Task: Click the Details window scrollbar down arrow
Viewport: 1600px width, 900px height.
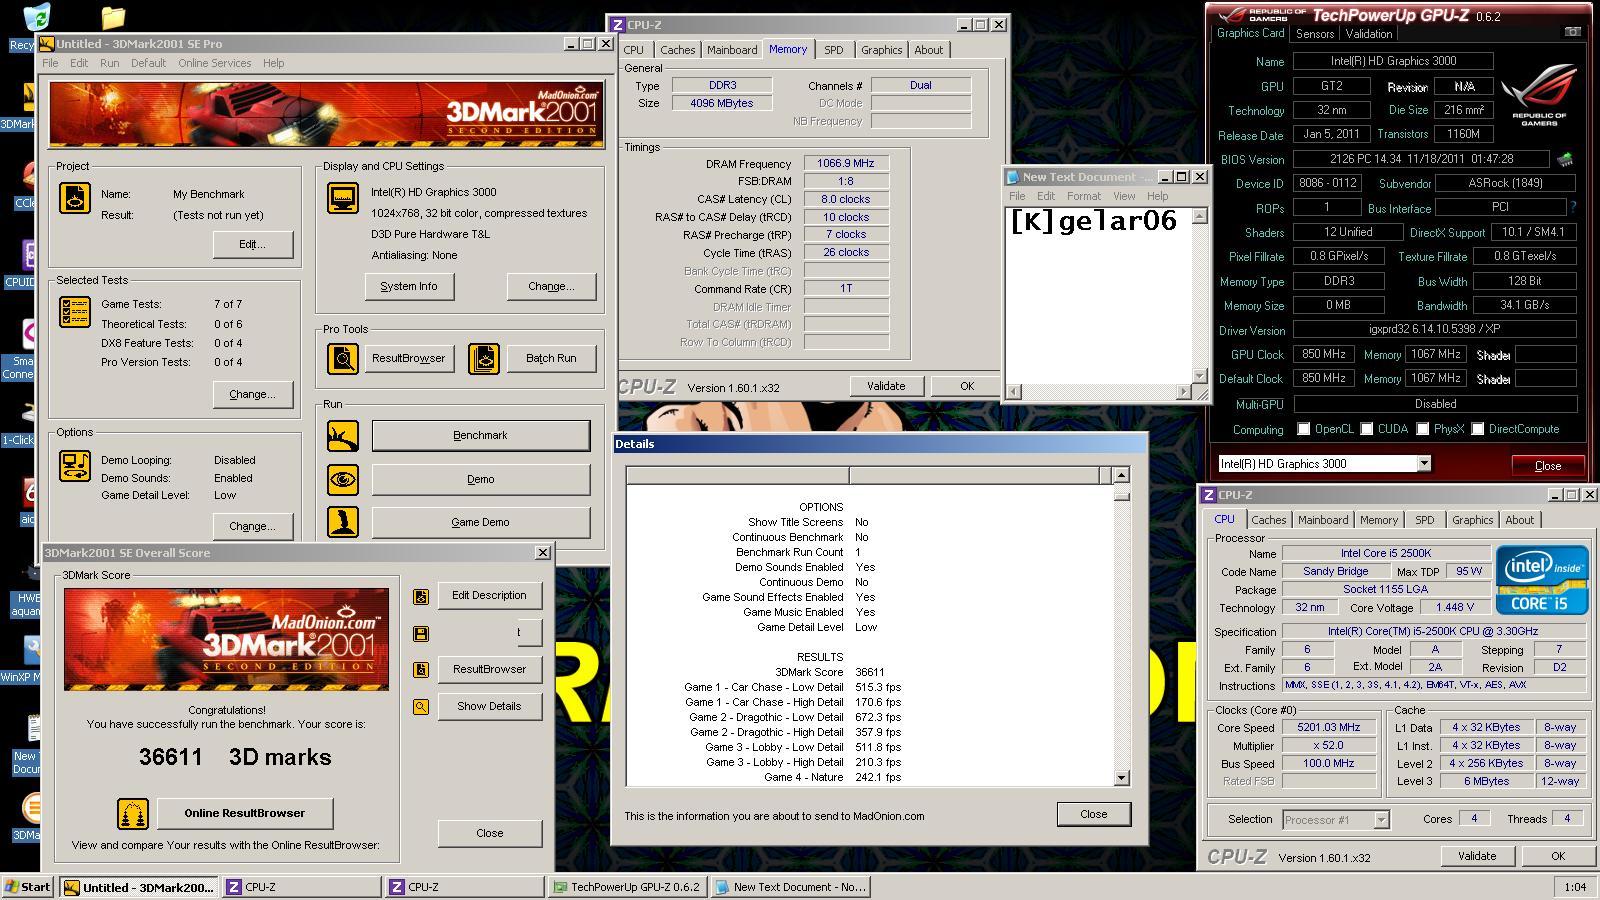Action: (1121, 778)
